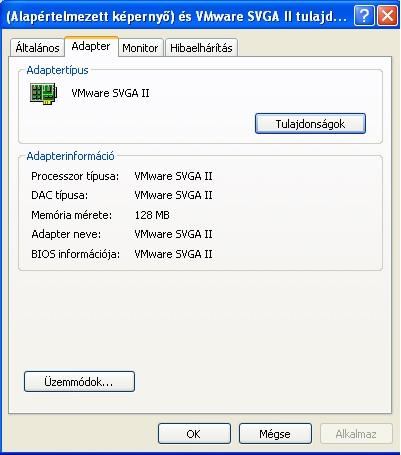
Task: Click the DAC típusa value text
Action: [173, 195]
